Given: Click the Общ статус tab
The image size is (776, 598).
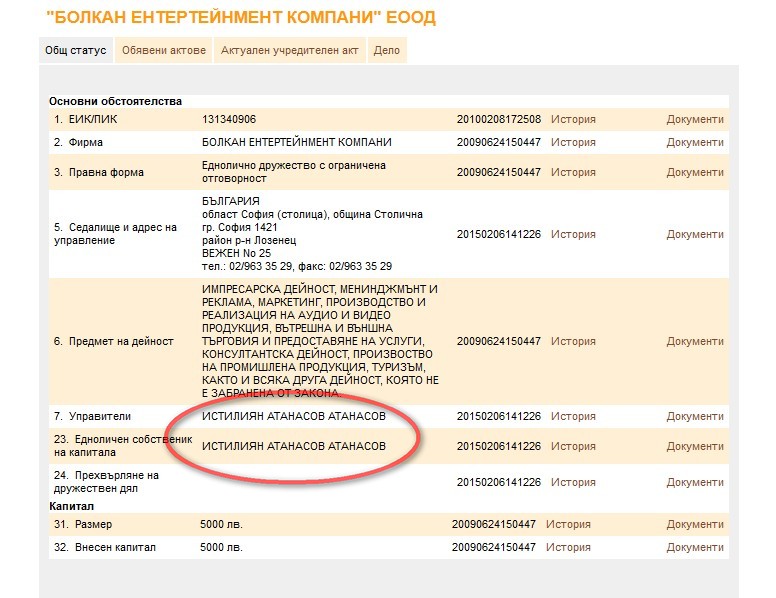Looking at the screenshot, I should click(76, 50).
